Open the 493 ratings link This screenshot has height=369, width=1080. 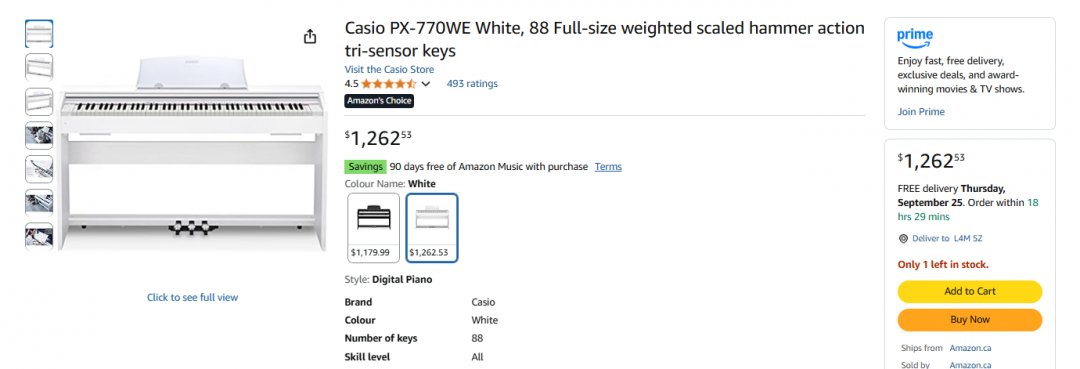tap(472, 84)
